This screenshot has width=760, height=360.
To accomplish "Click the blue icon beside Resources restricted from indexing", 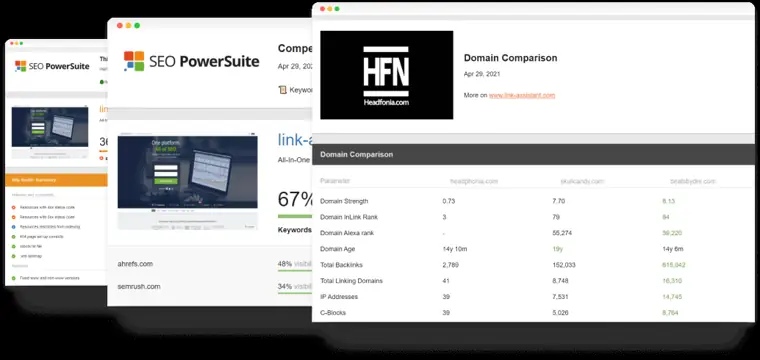I will point(14,227).
